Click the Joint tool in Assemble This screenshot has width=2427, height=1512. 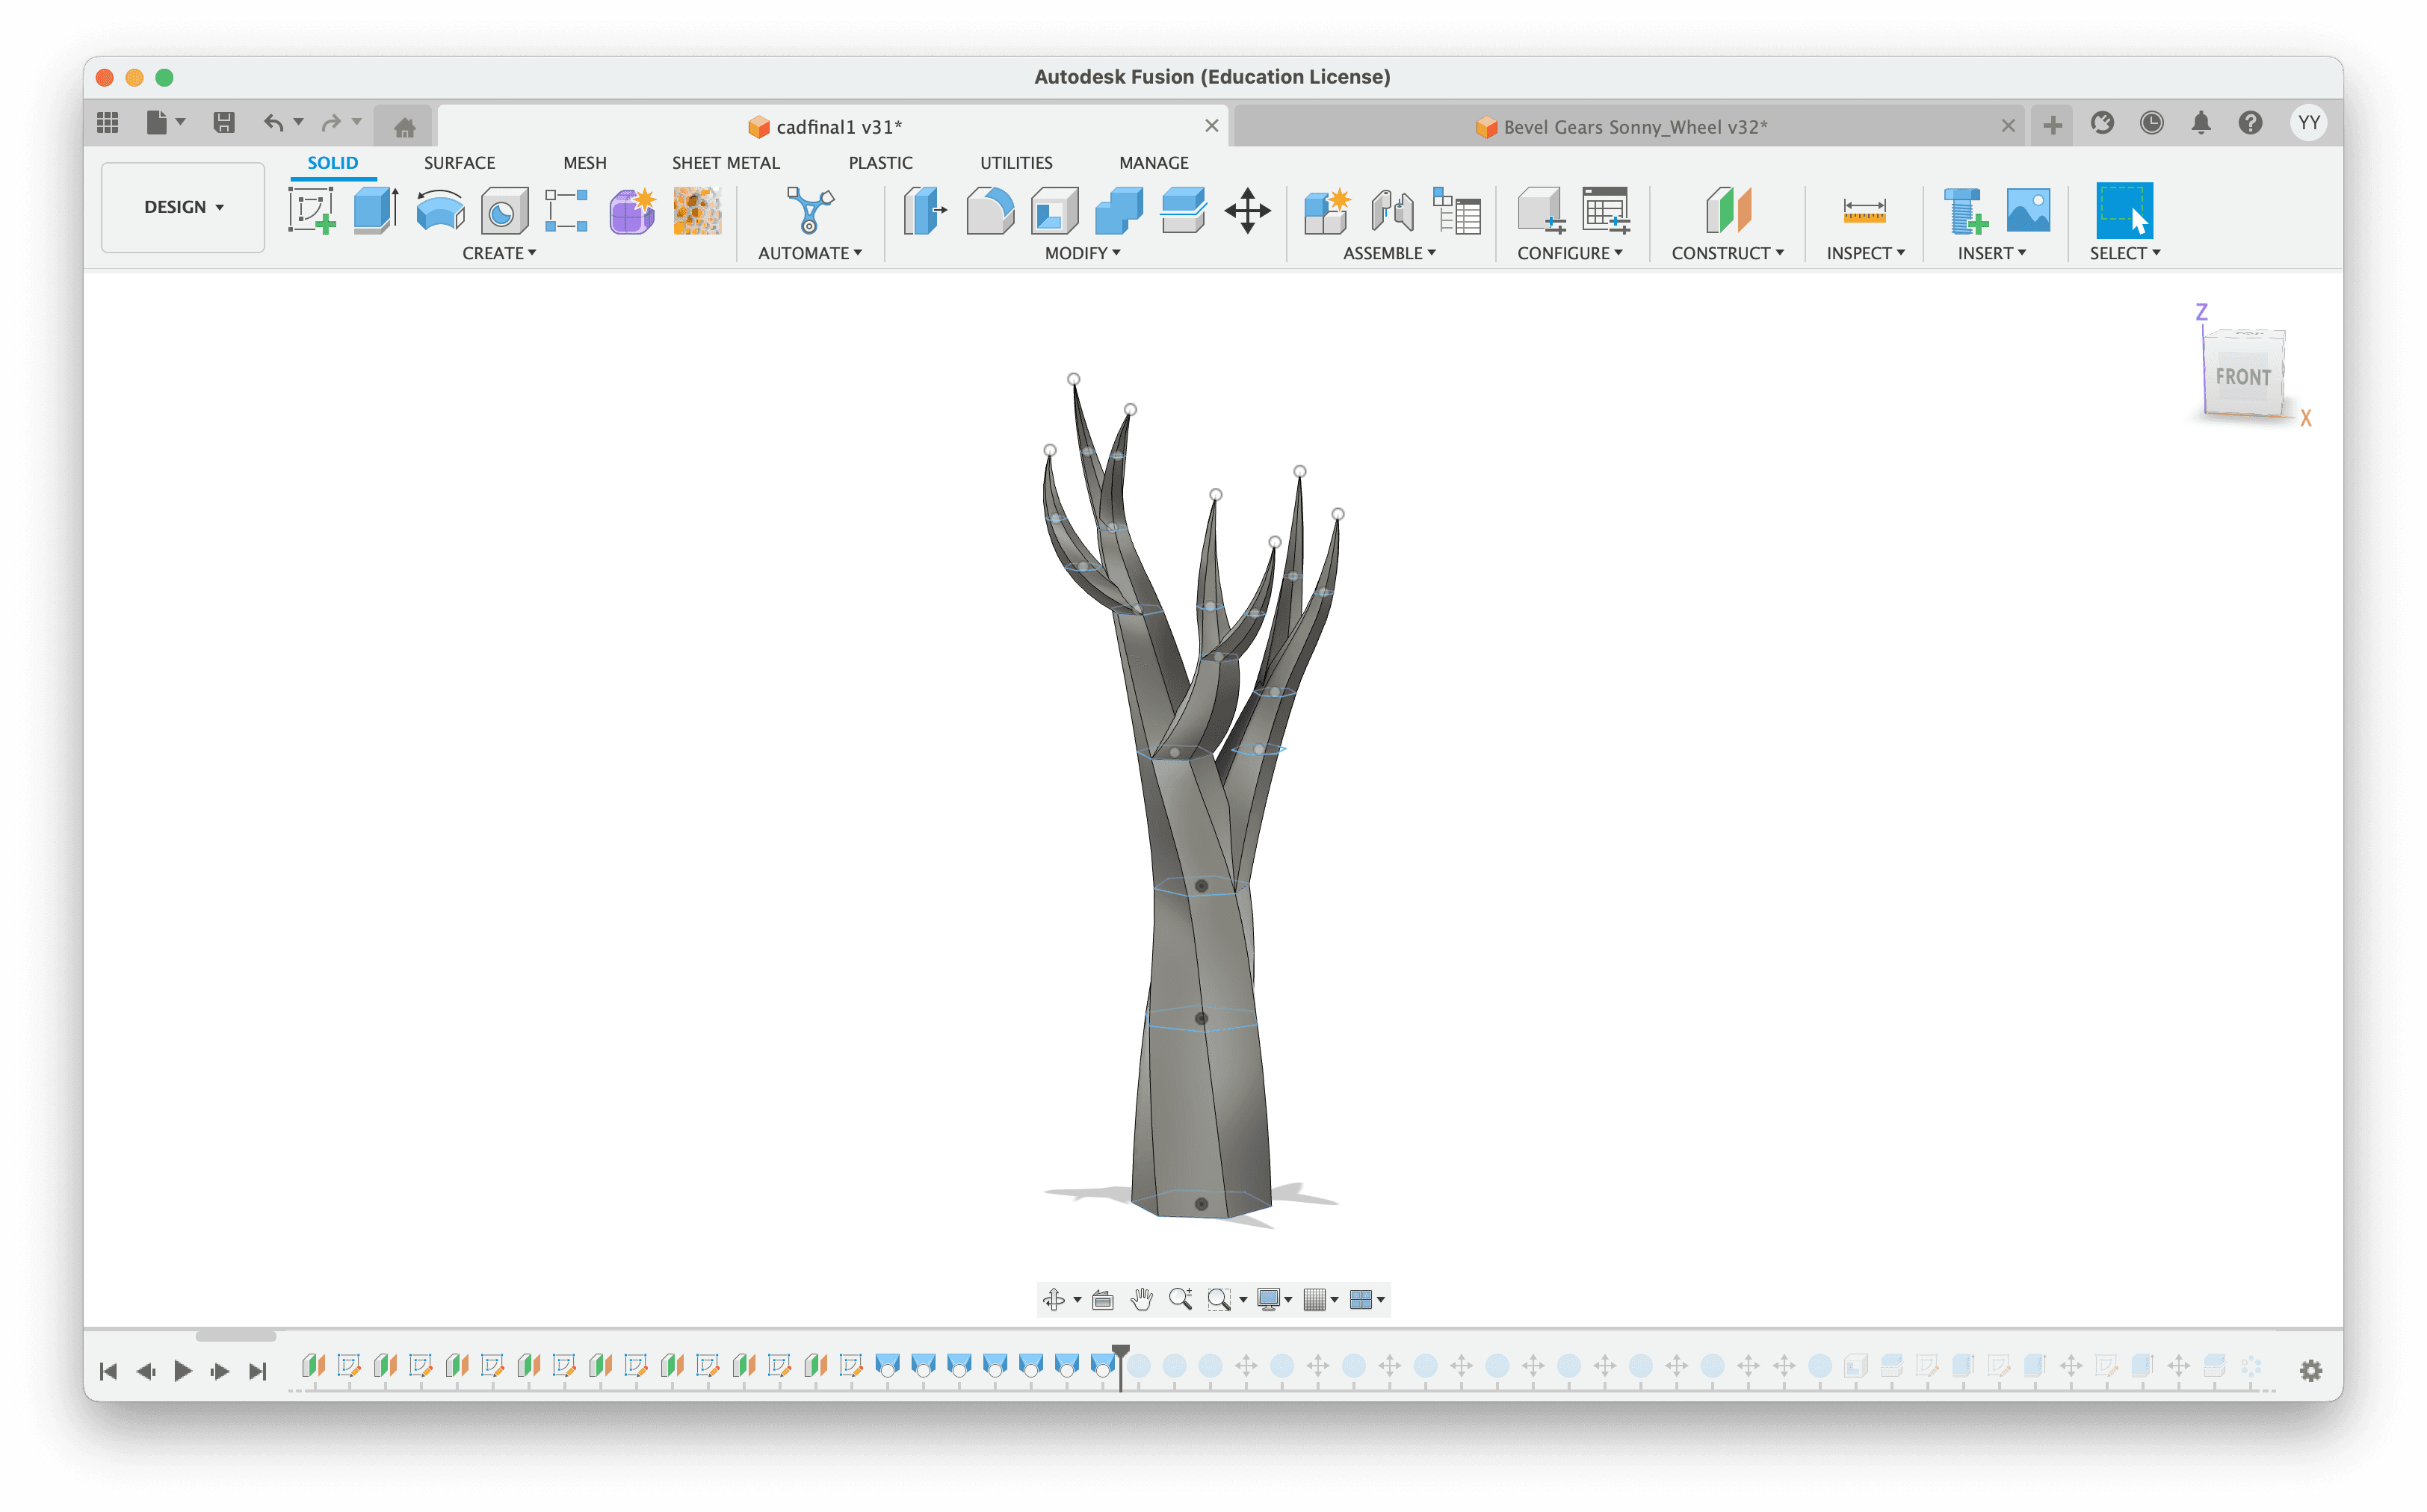pyautogui.click(x=1391, y=210)
